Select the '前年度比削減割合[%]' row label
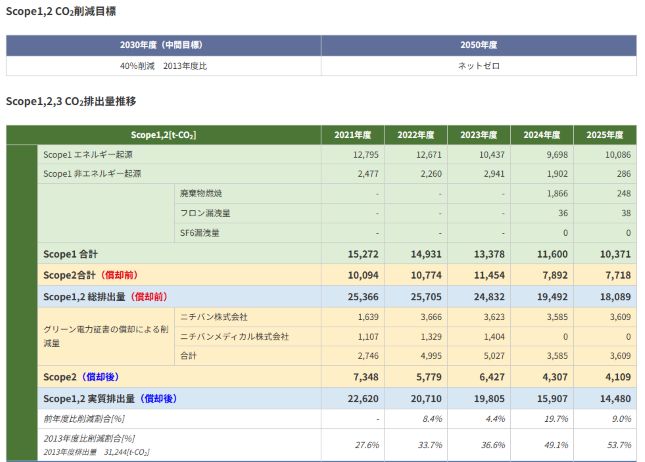Image resolution: width=645 pixels, height=462 pixels. [x=84, y=419]
